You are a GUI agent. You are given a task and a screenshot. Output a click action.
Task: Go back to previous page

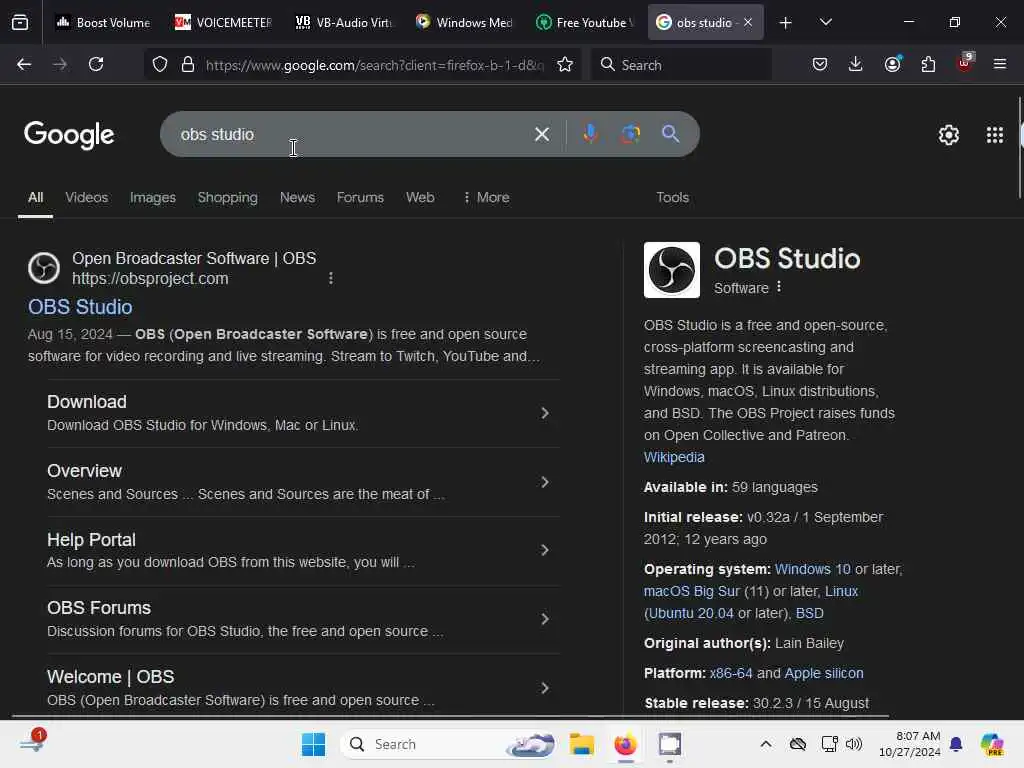pos(24,64)
